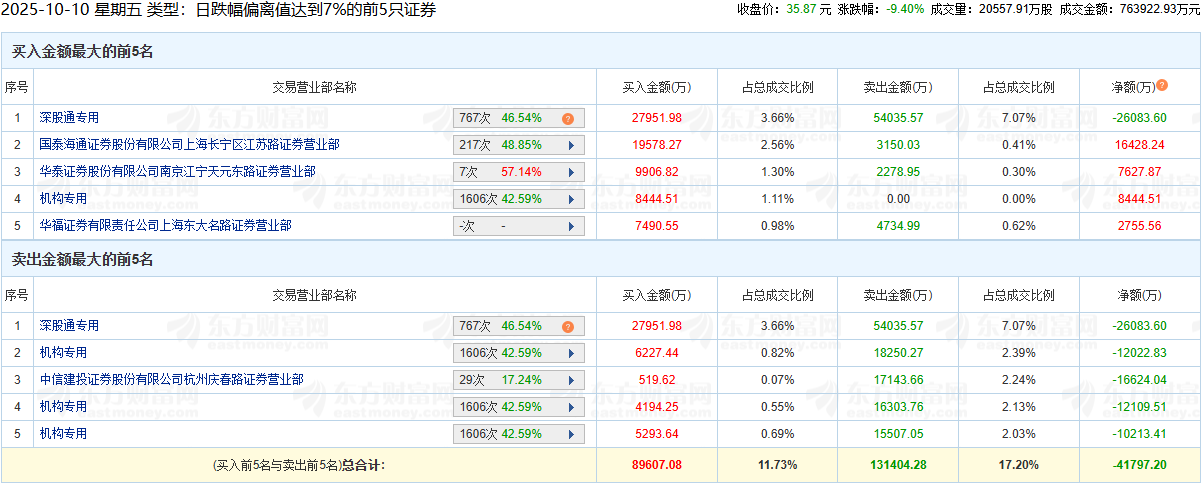1202x484 pixels.
Task: Click the rank 2 机构专用 link in sell table
Action: pos(63,353)
